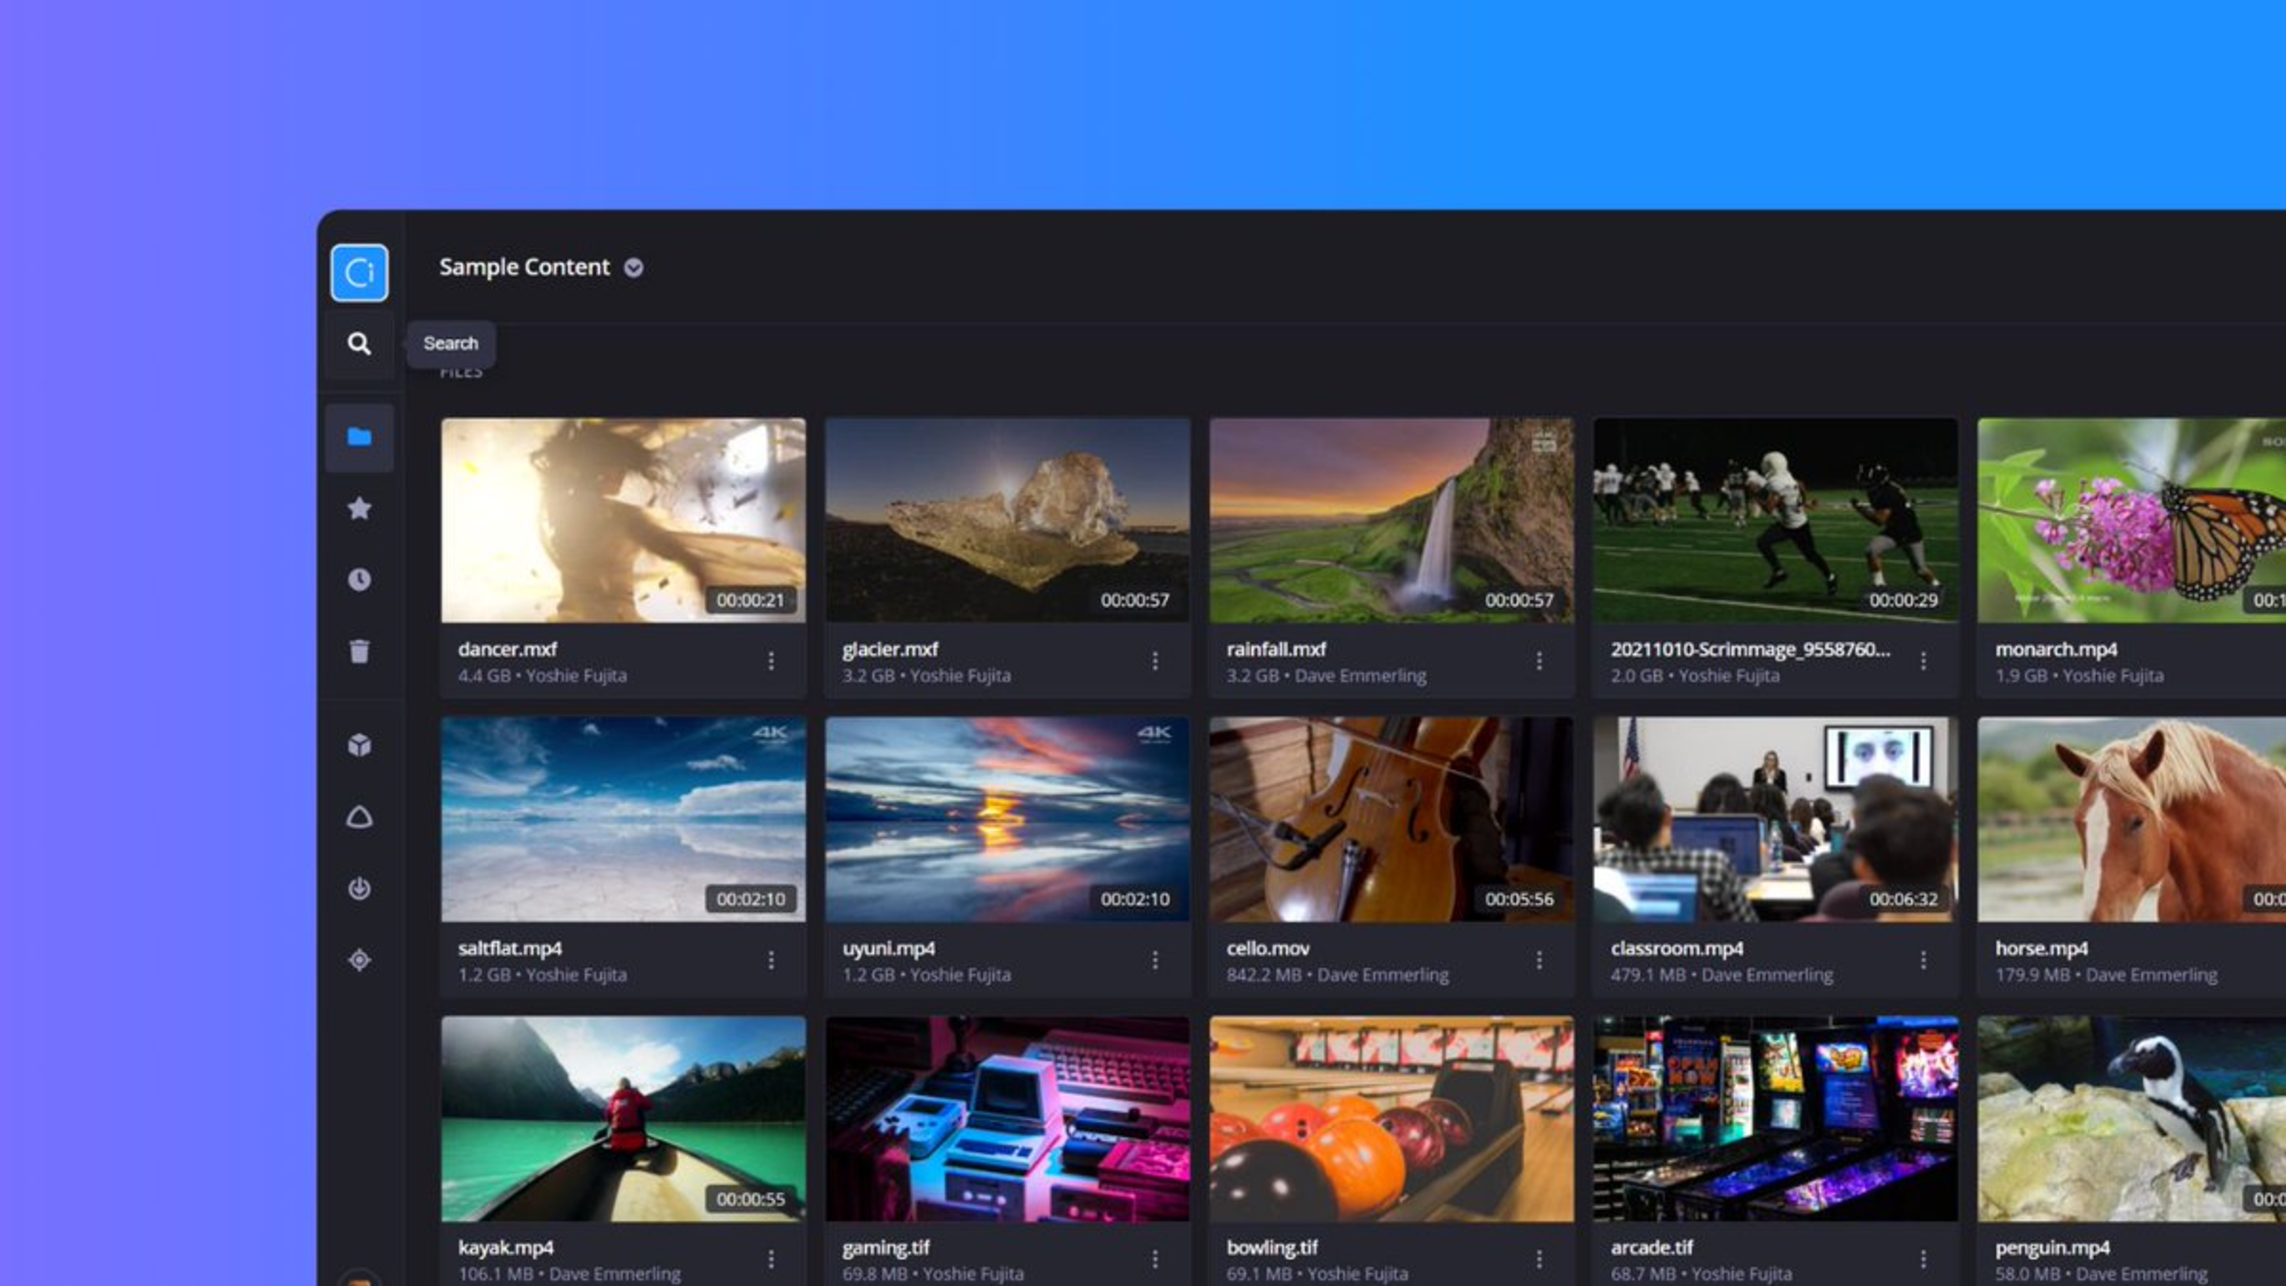Open the three-dot menu for rainfall.mxf
This screenshot has width=2286, height=1286.
[1539, 661]
